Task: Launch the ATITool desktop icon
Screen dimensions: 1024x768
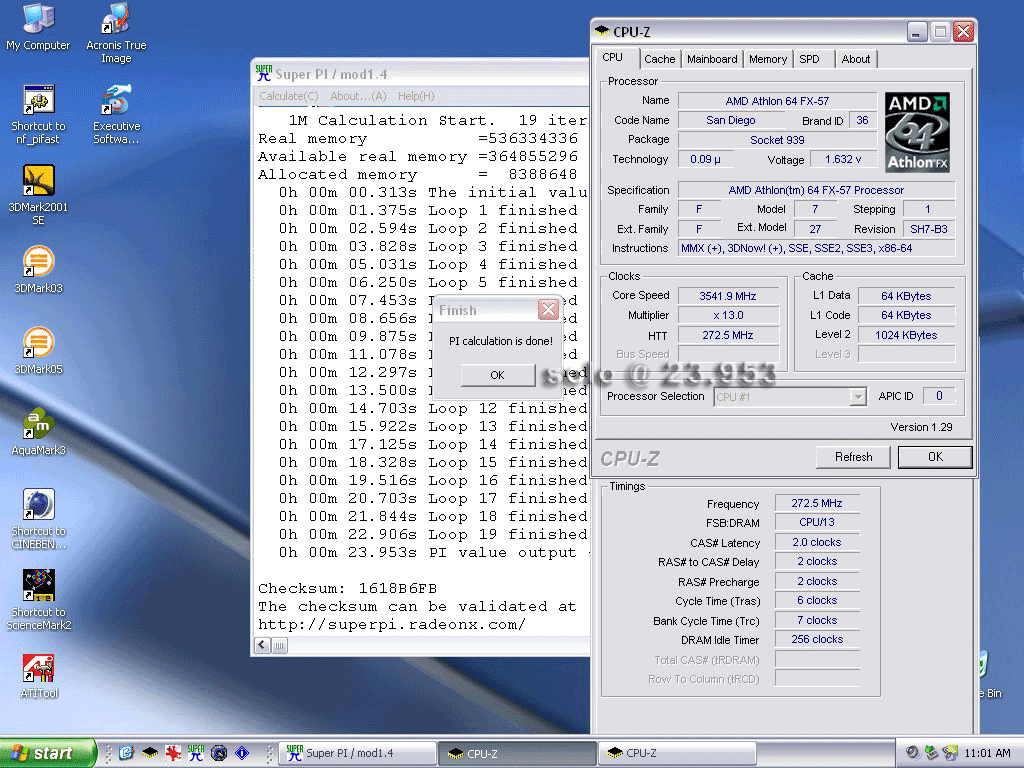Action: pyautogui.click(x=38, y=668)
